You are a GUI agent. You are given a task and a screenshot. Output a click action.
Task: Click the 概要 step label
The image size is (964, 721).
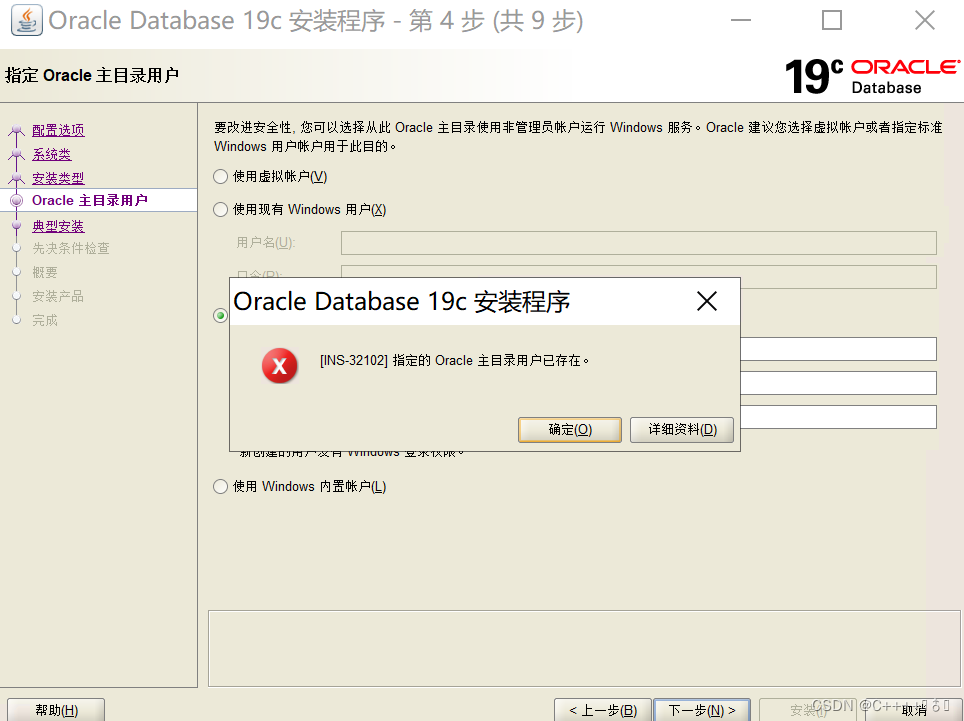pyautogui.click(x=45, y=272)
